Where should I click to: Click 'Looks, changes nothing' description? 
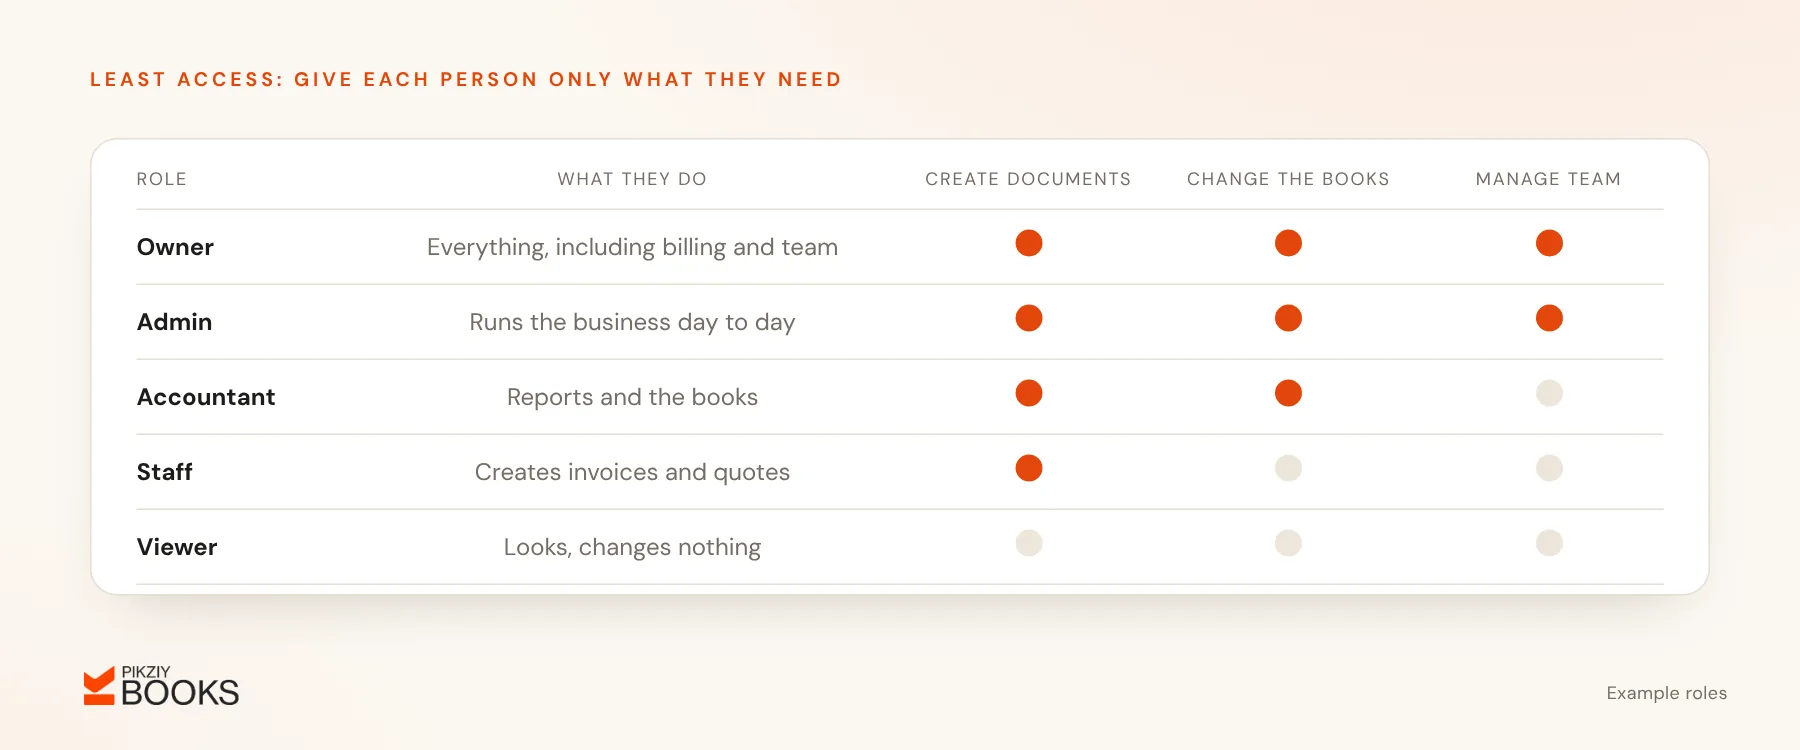coord(632,547)
